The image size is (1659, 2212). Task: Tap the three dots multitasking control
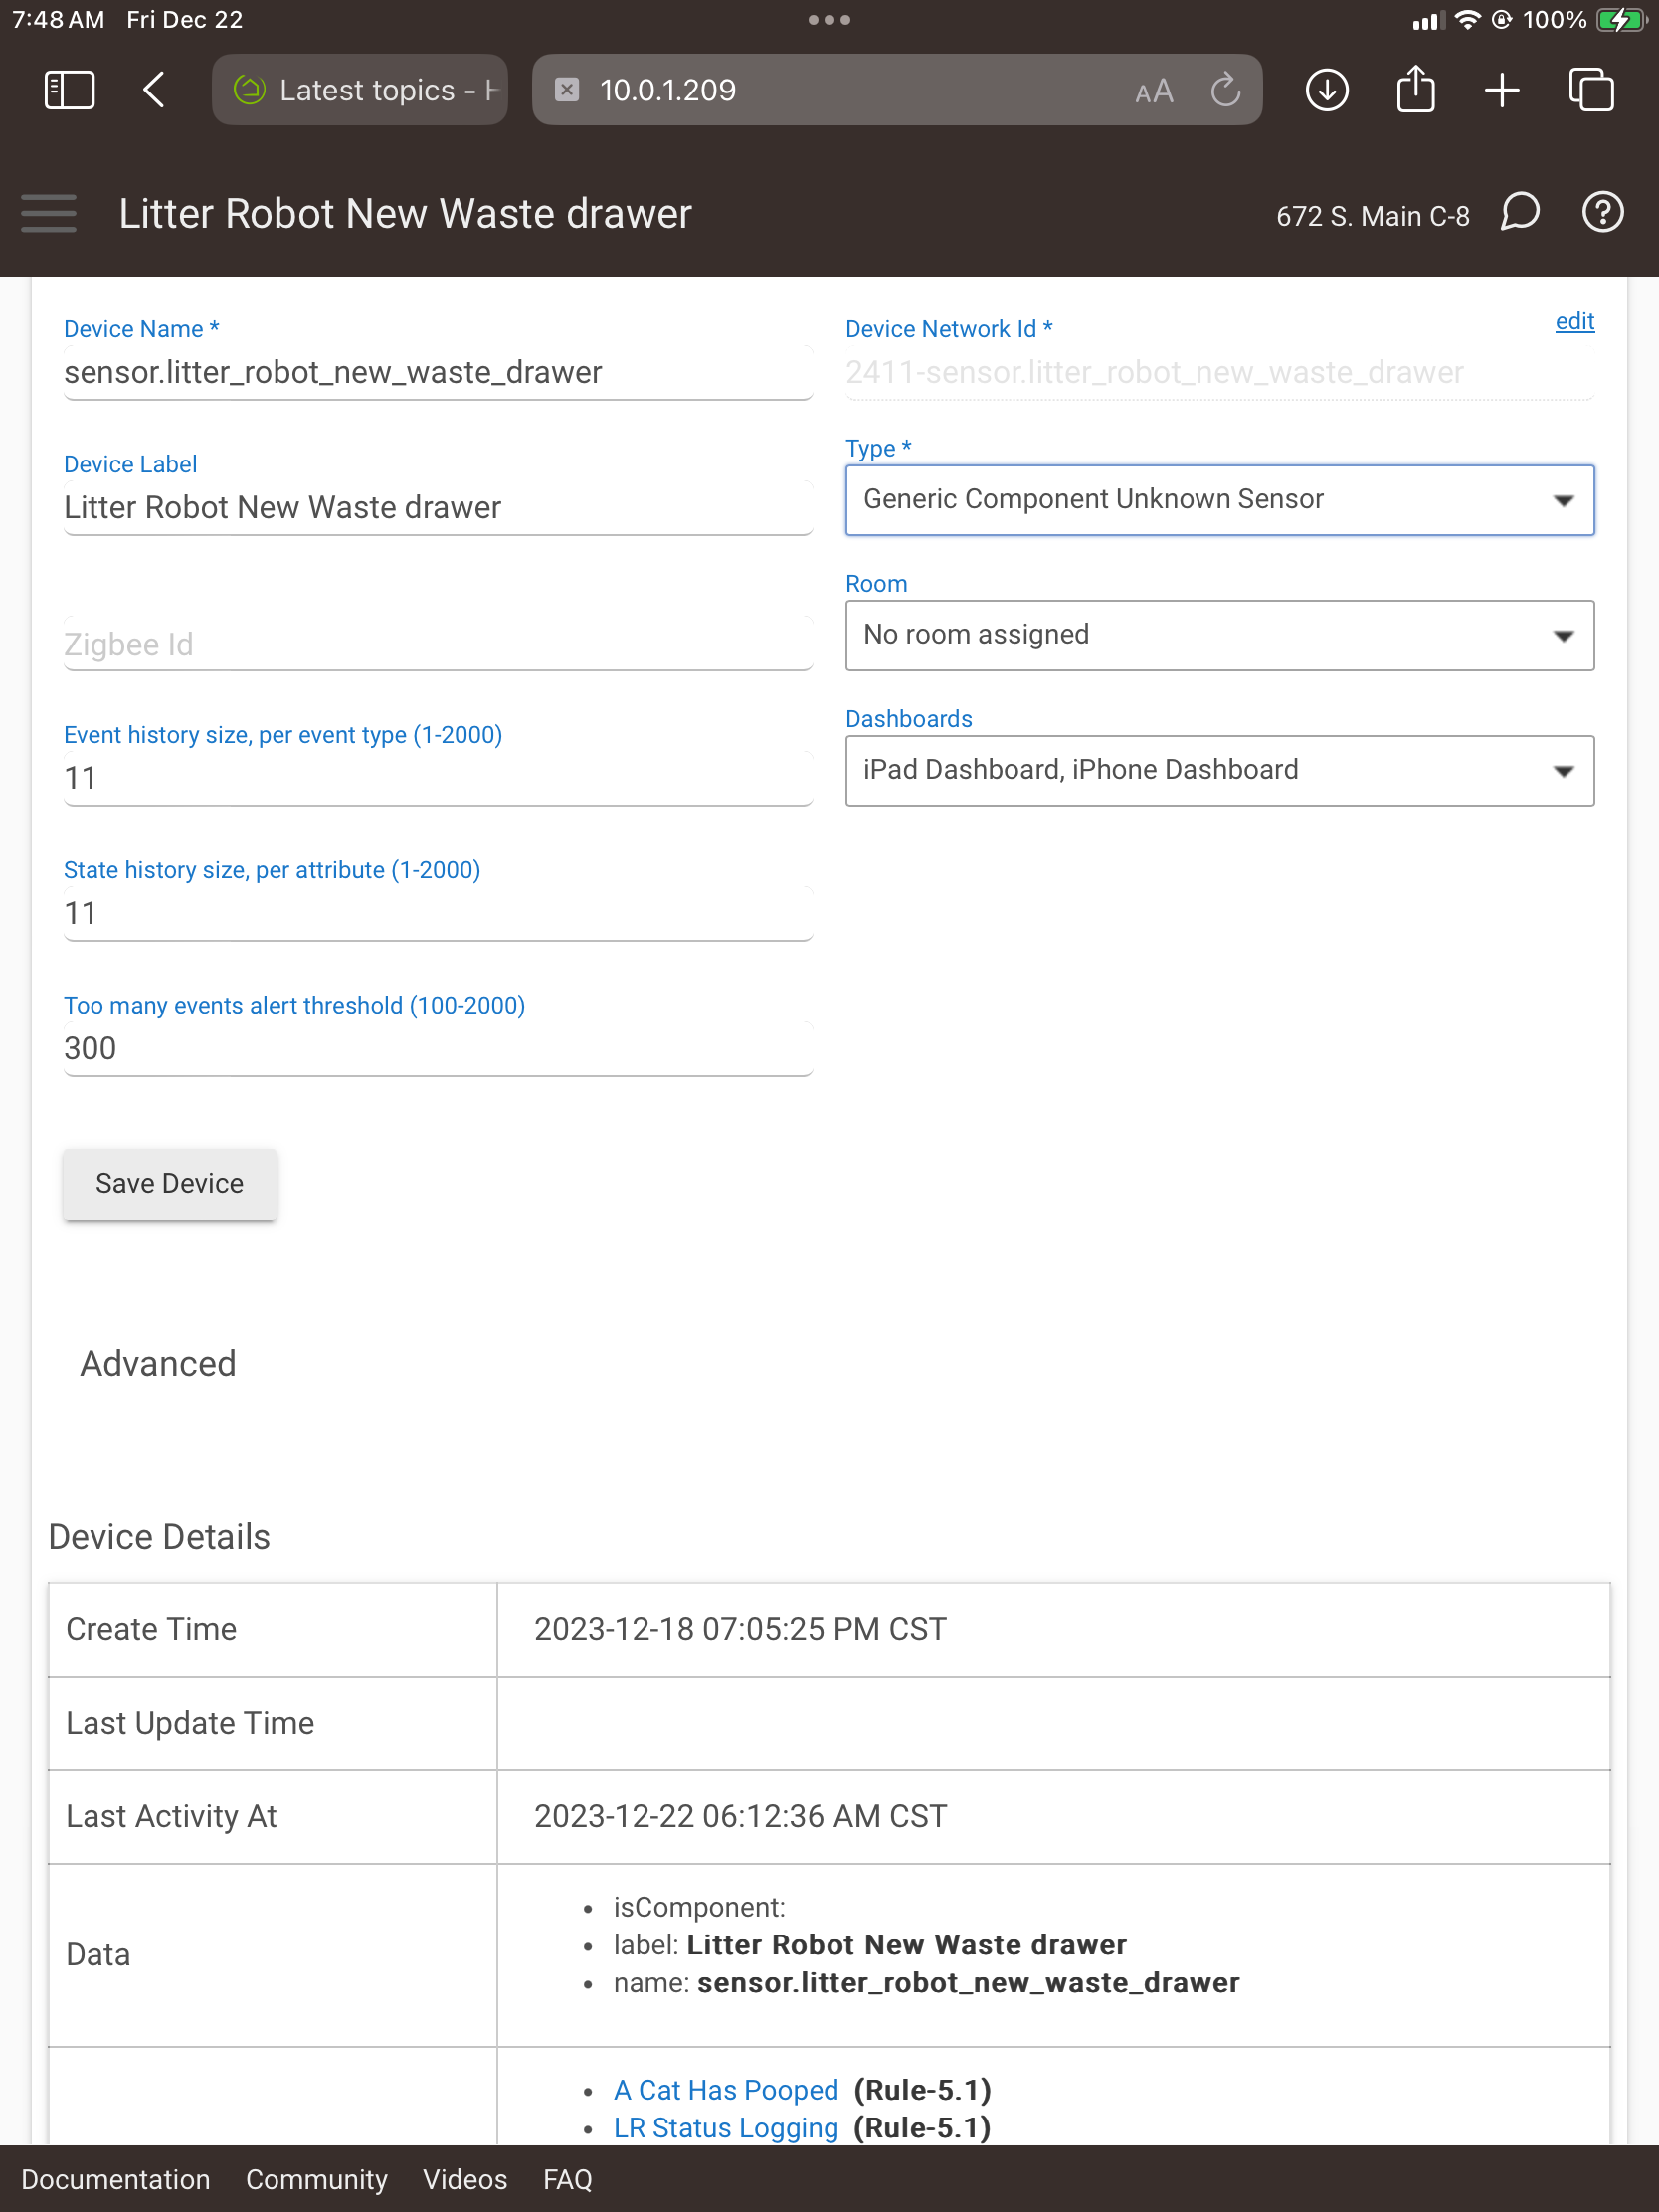(829, 19)
